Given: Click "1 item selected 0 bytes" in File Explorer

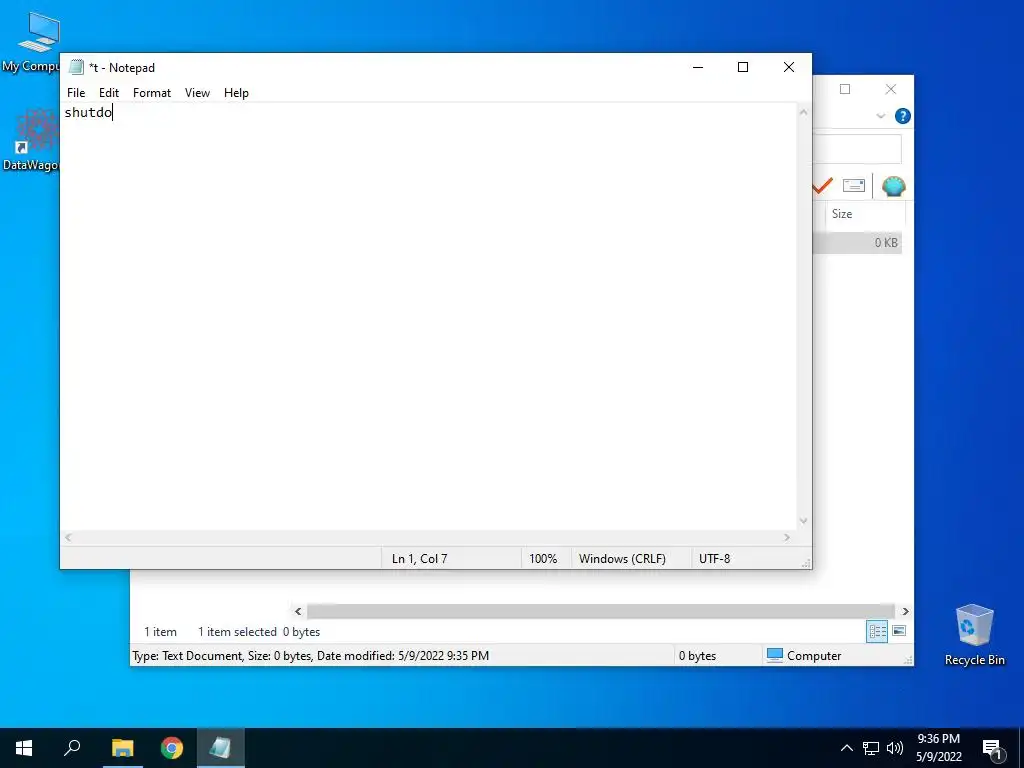Looking at the screenshot, I should point(259,632).
